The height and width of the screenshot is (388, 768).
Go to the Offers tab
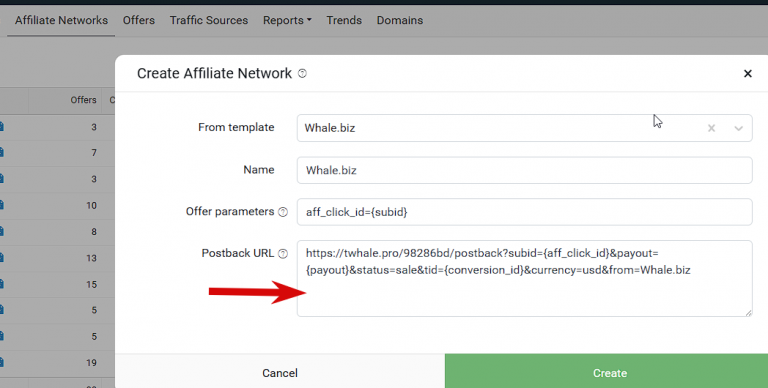(139, 21)
